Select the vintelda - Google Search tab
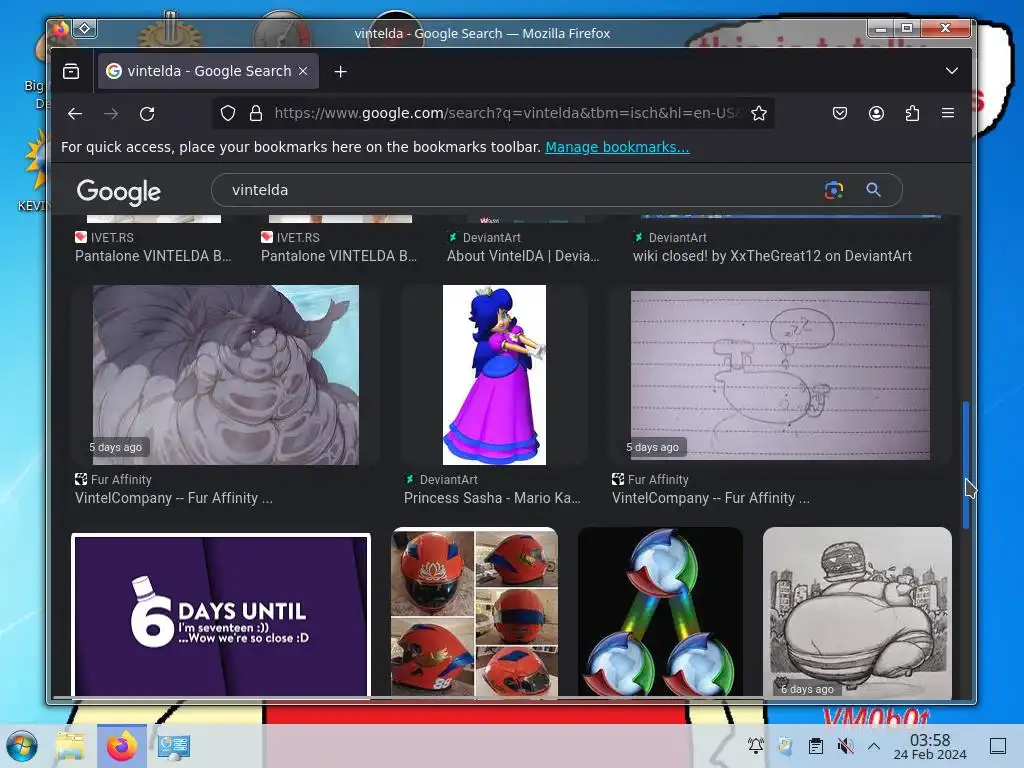Screen dimensions: 1024x768 [x=208, y=71]
